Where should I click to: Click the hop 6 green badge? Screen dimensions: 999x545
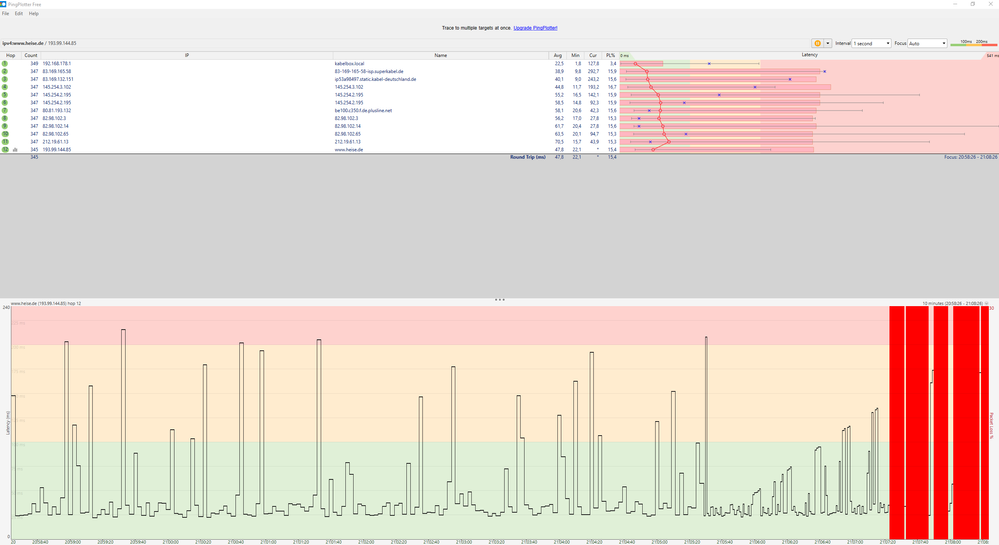tap(5, 103)
